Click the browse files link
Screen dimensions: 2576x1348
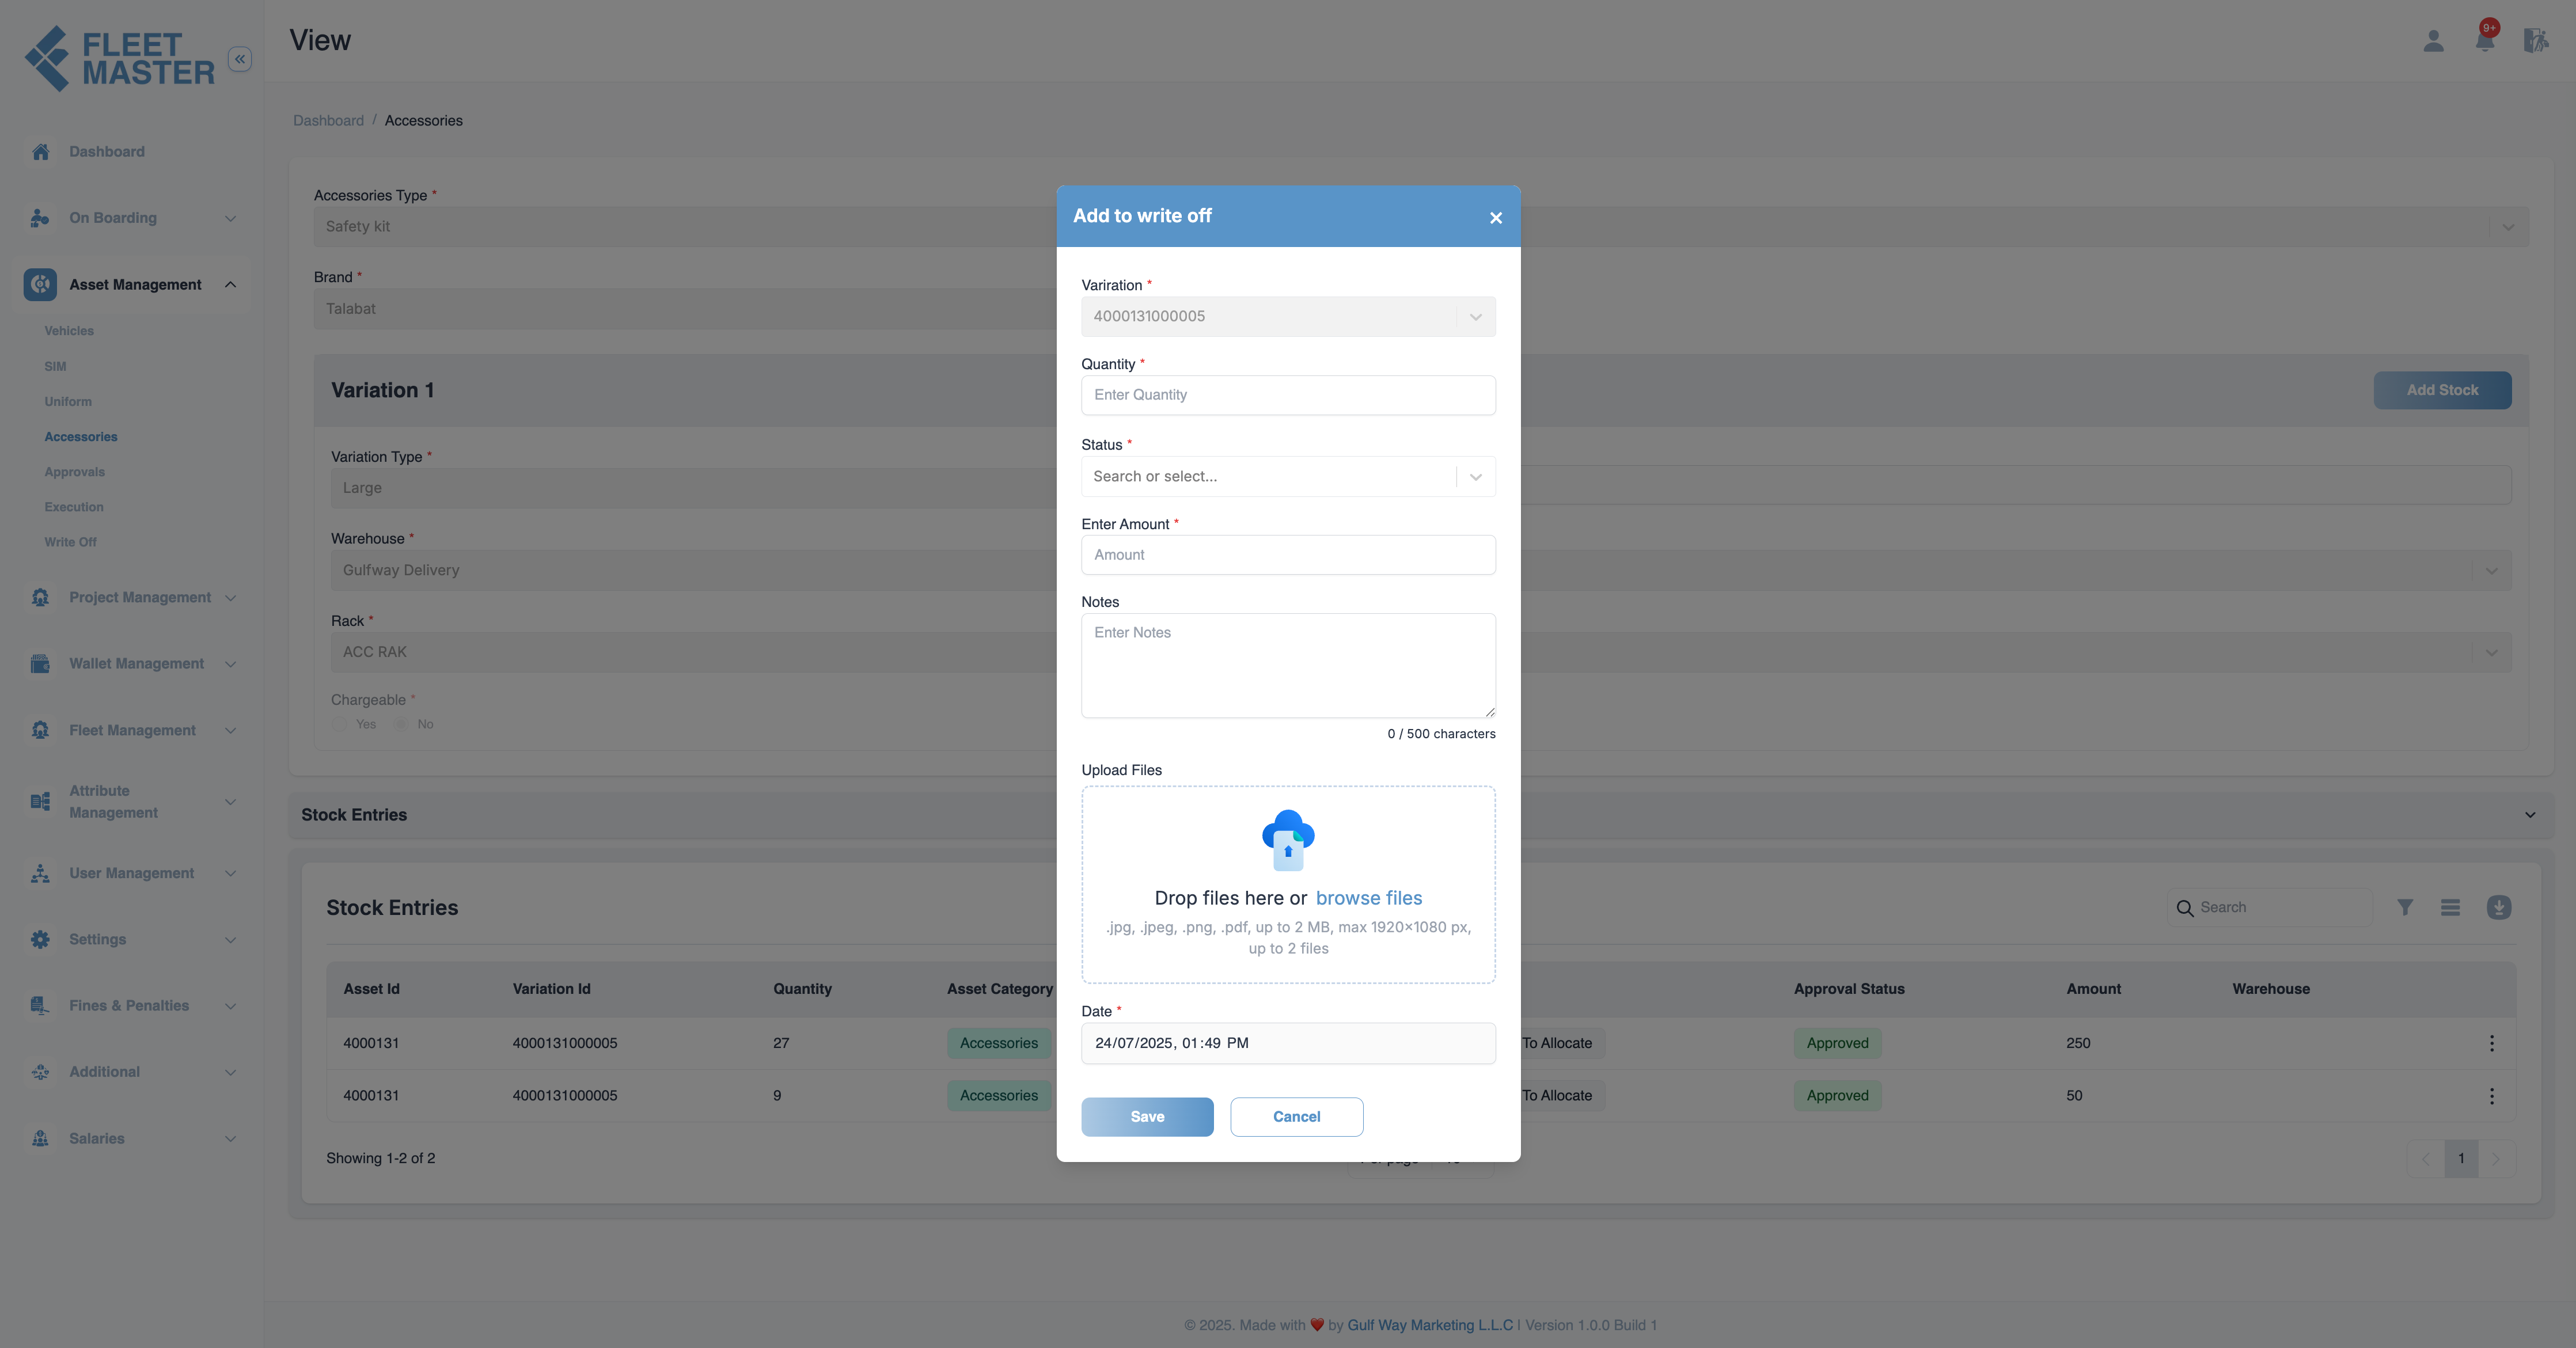point(1368,898)
